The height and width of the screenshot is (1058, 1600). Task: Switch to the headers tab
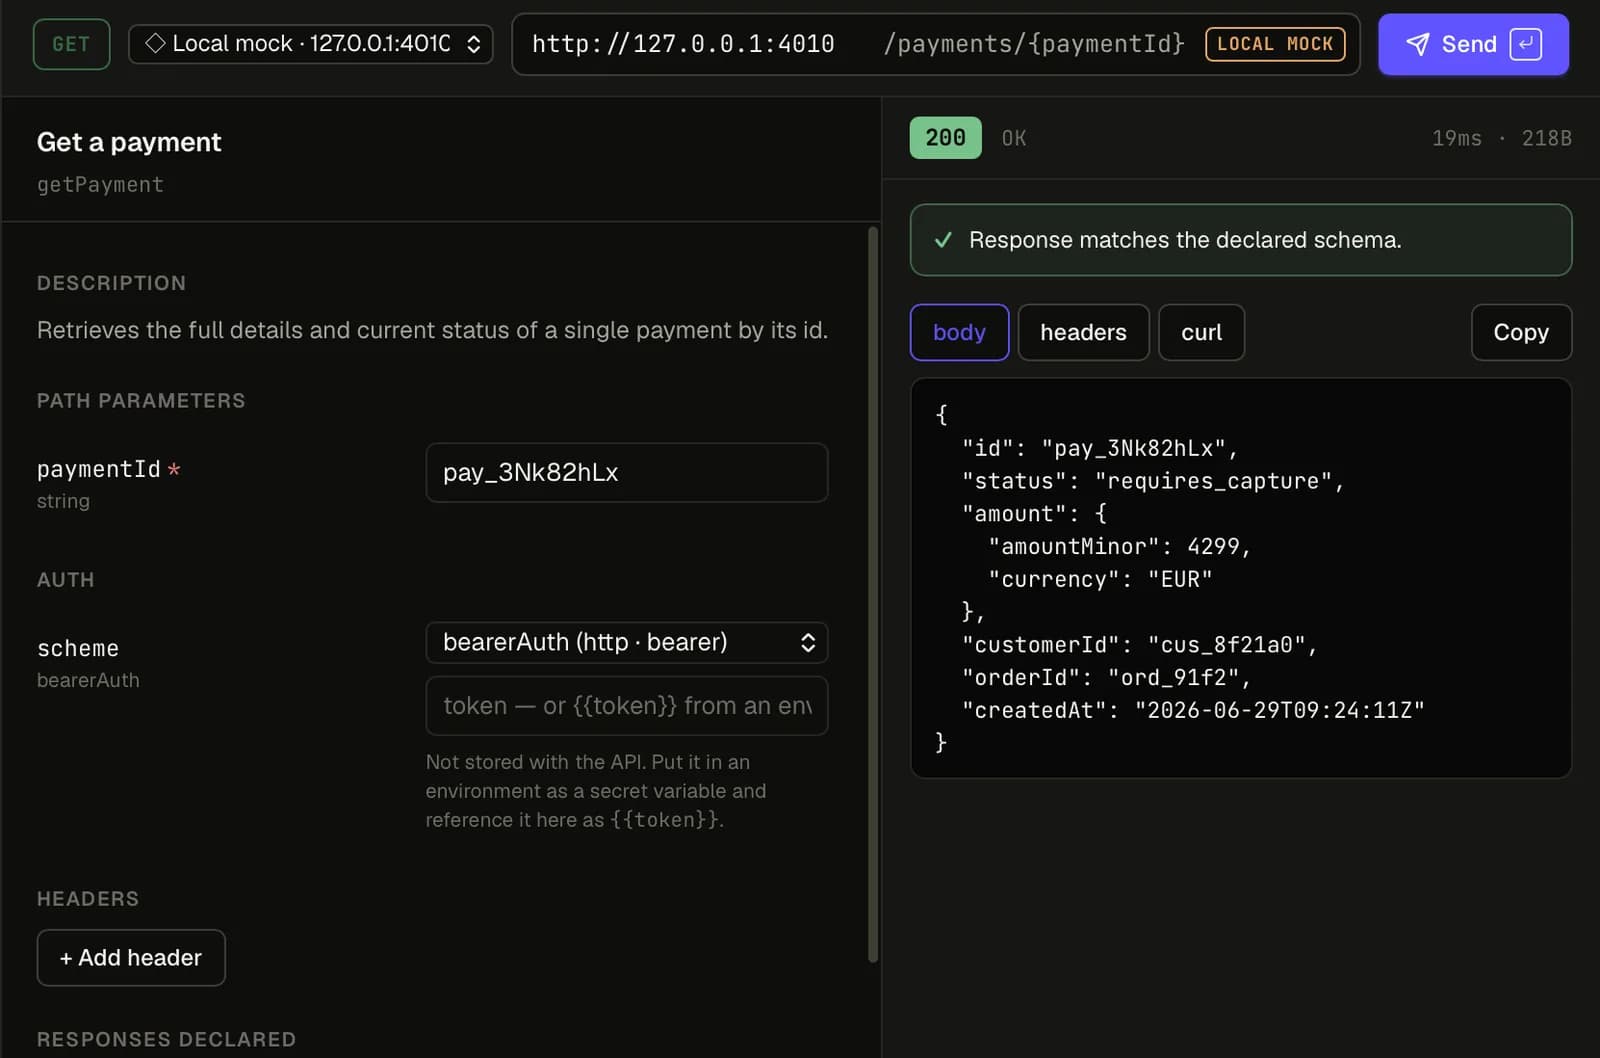point(1083,332)
